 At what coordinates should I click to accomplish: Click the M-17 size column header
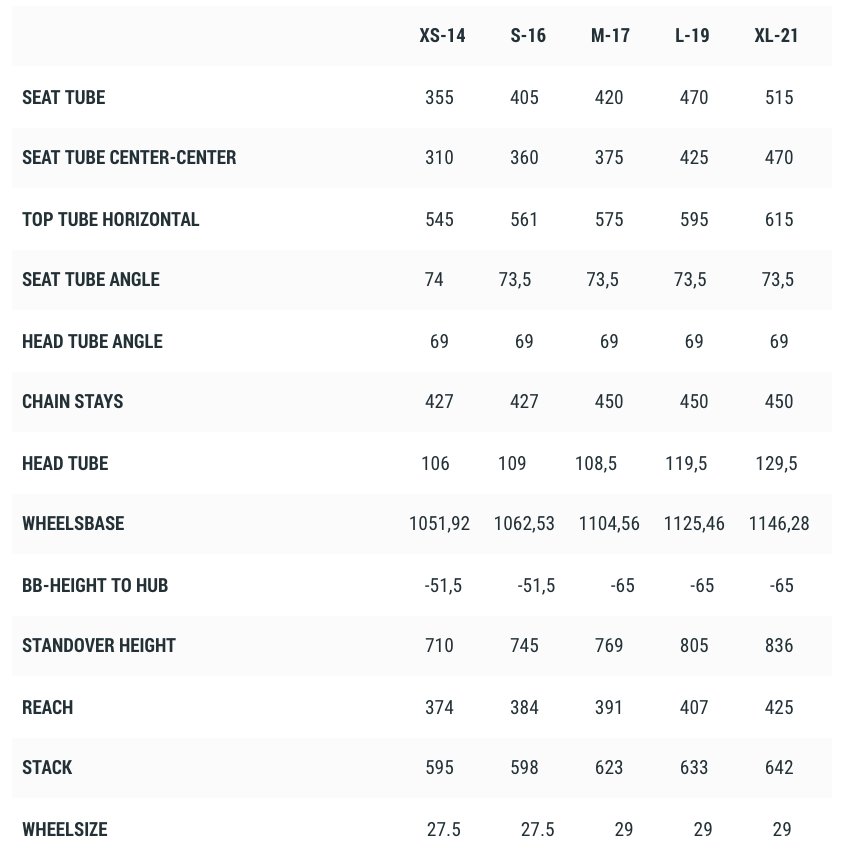(610, 36)
